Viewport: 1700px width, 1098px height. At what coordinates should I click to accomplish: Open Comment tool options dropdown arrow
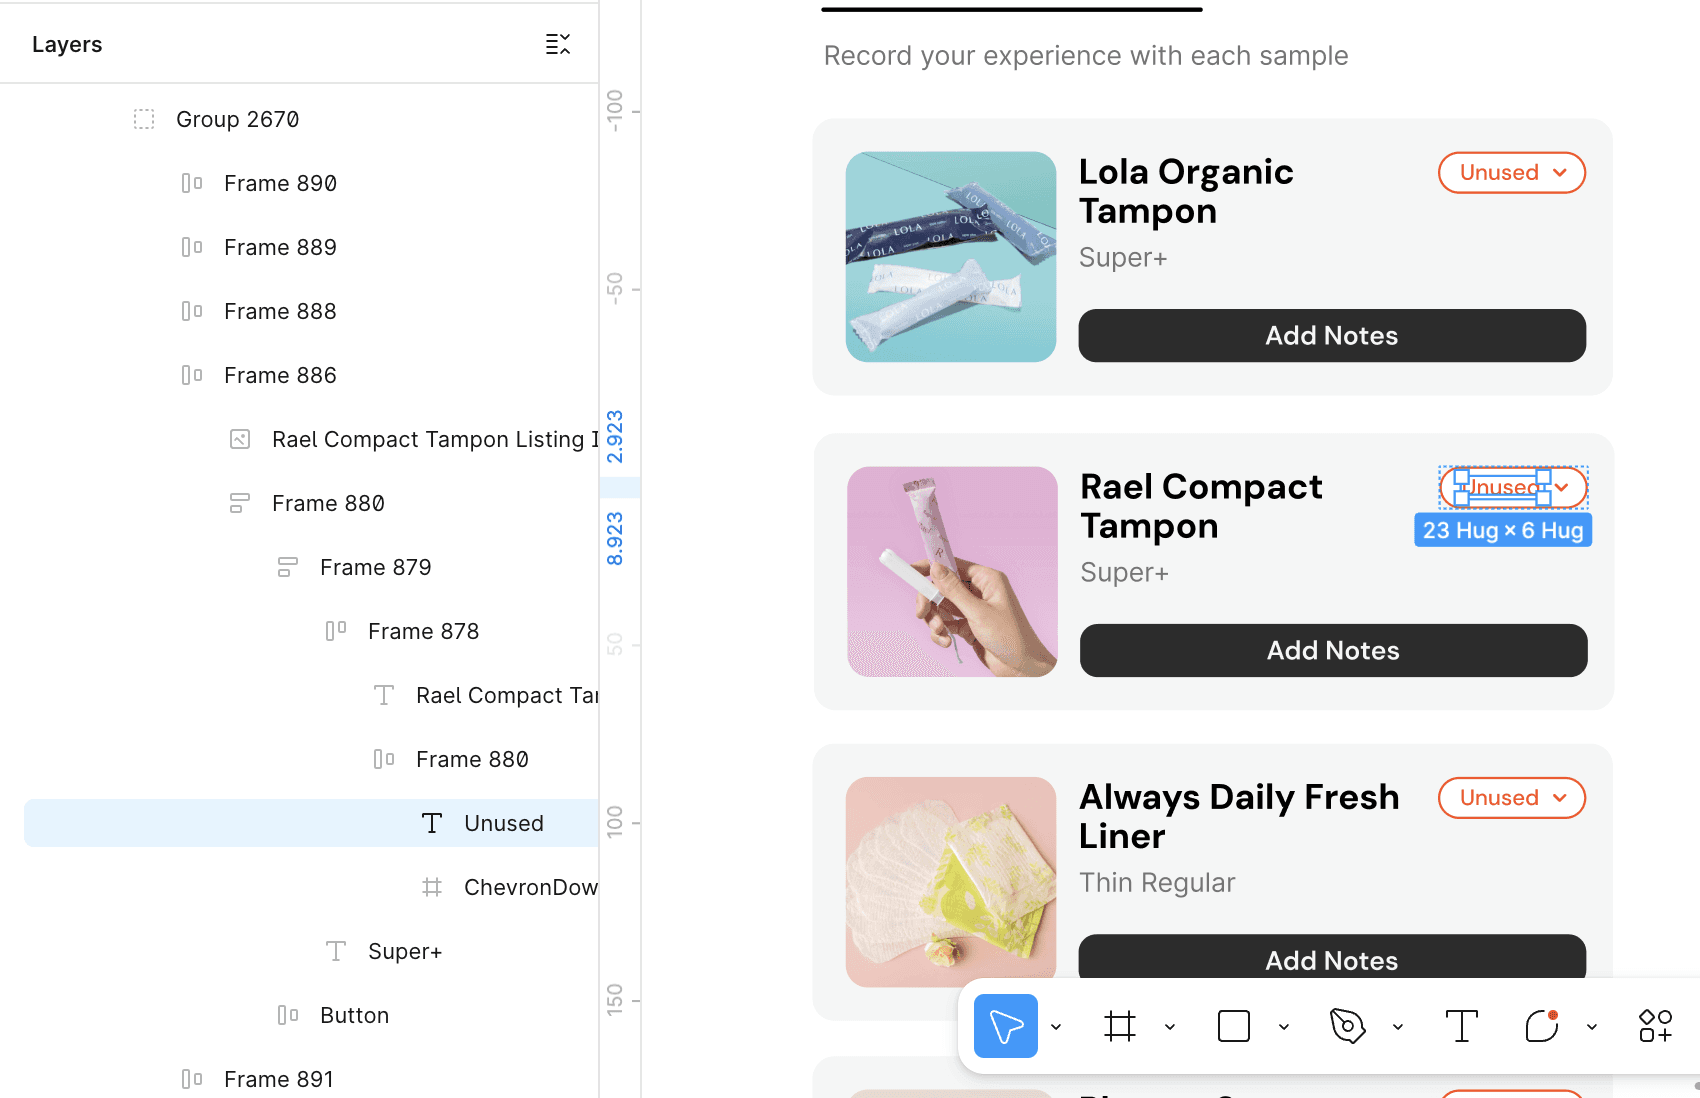[x=1592, y=1027]
